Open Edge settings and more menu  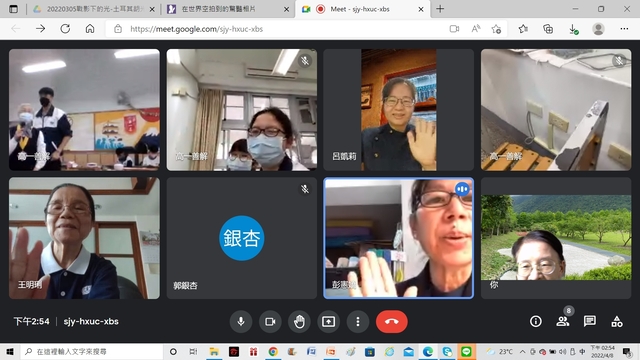(x=624, y=29)
